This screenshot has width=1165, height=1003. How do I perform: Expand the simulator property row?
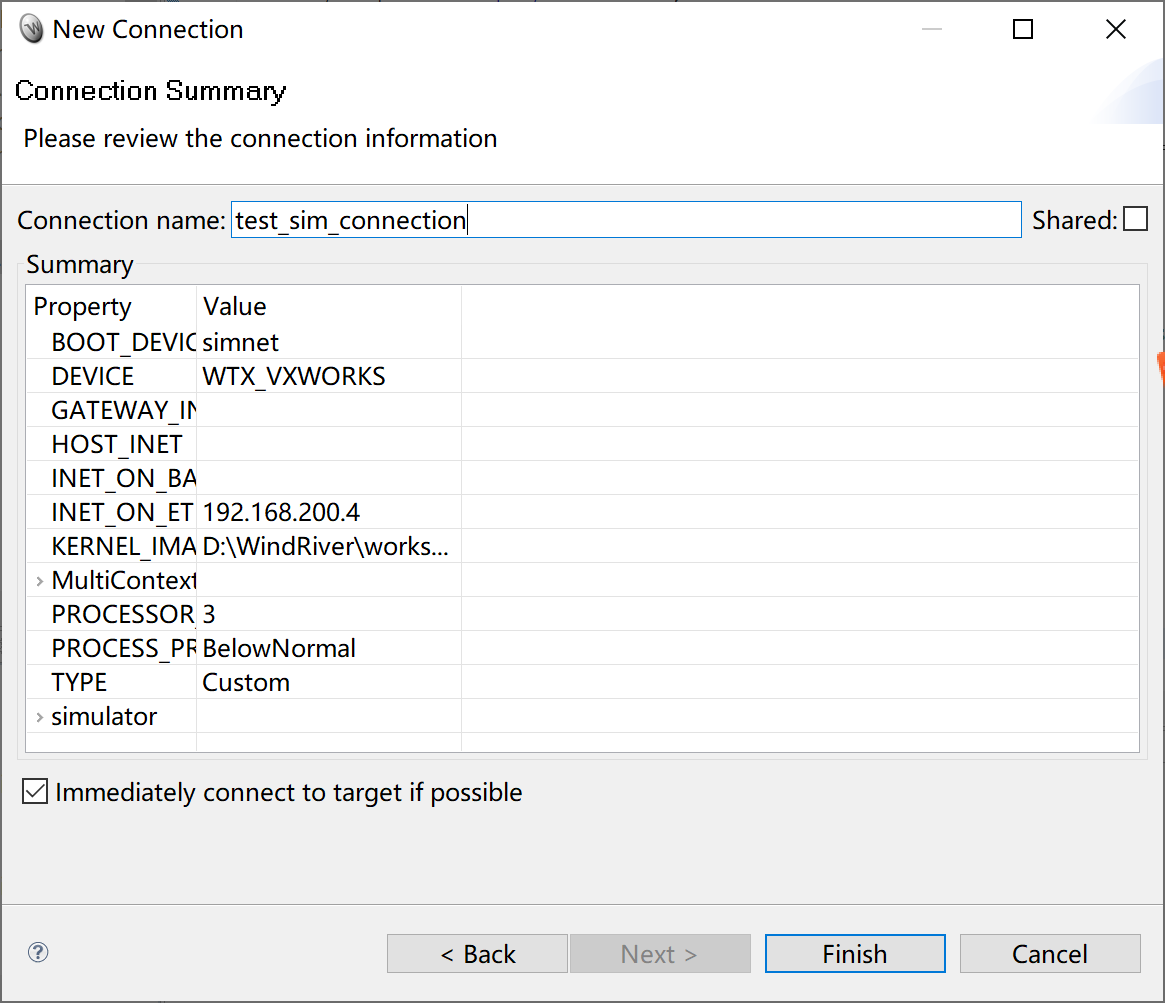coord(38,716)
